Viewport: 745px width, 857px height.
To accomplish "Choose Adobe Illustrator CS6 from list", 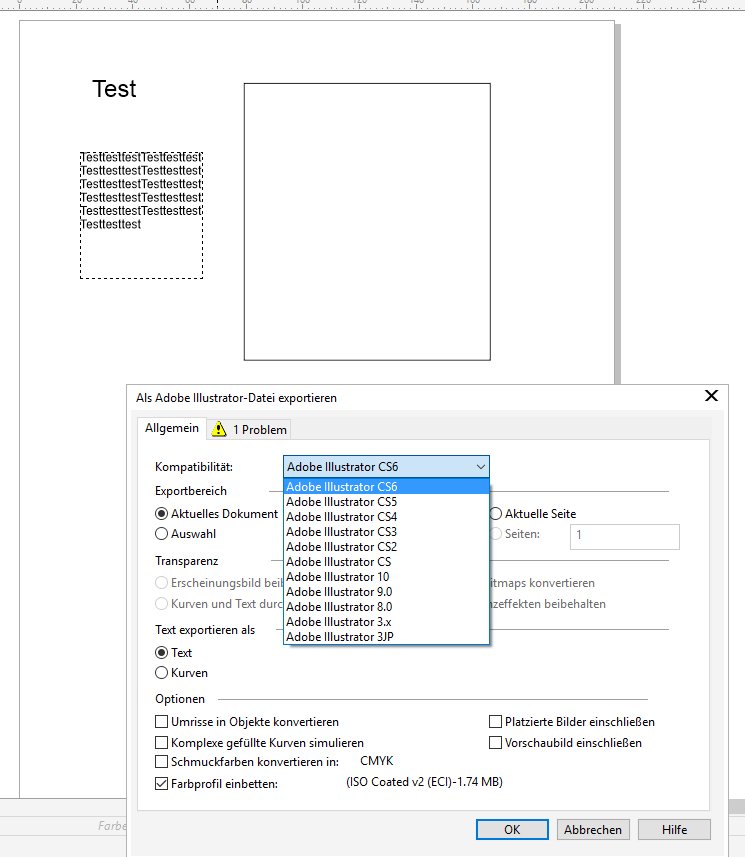I will coord(386,486).
